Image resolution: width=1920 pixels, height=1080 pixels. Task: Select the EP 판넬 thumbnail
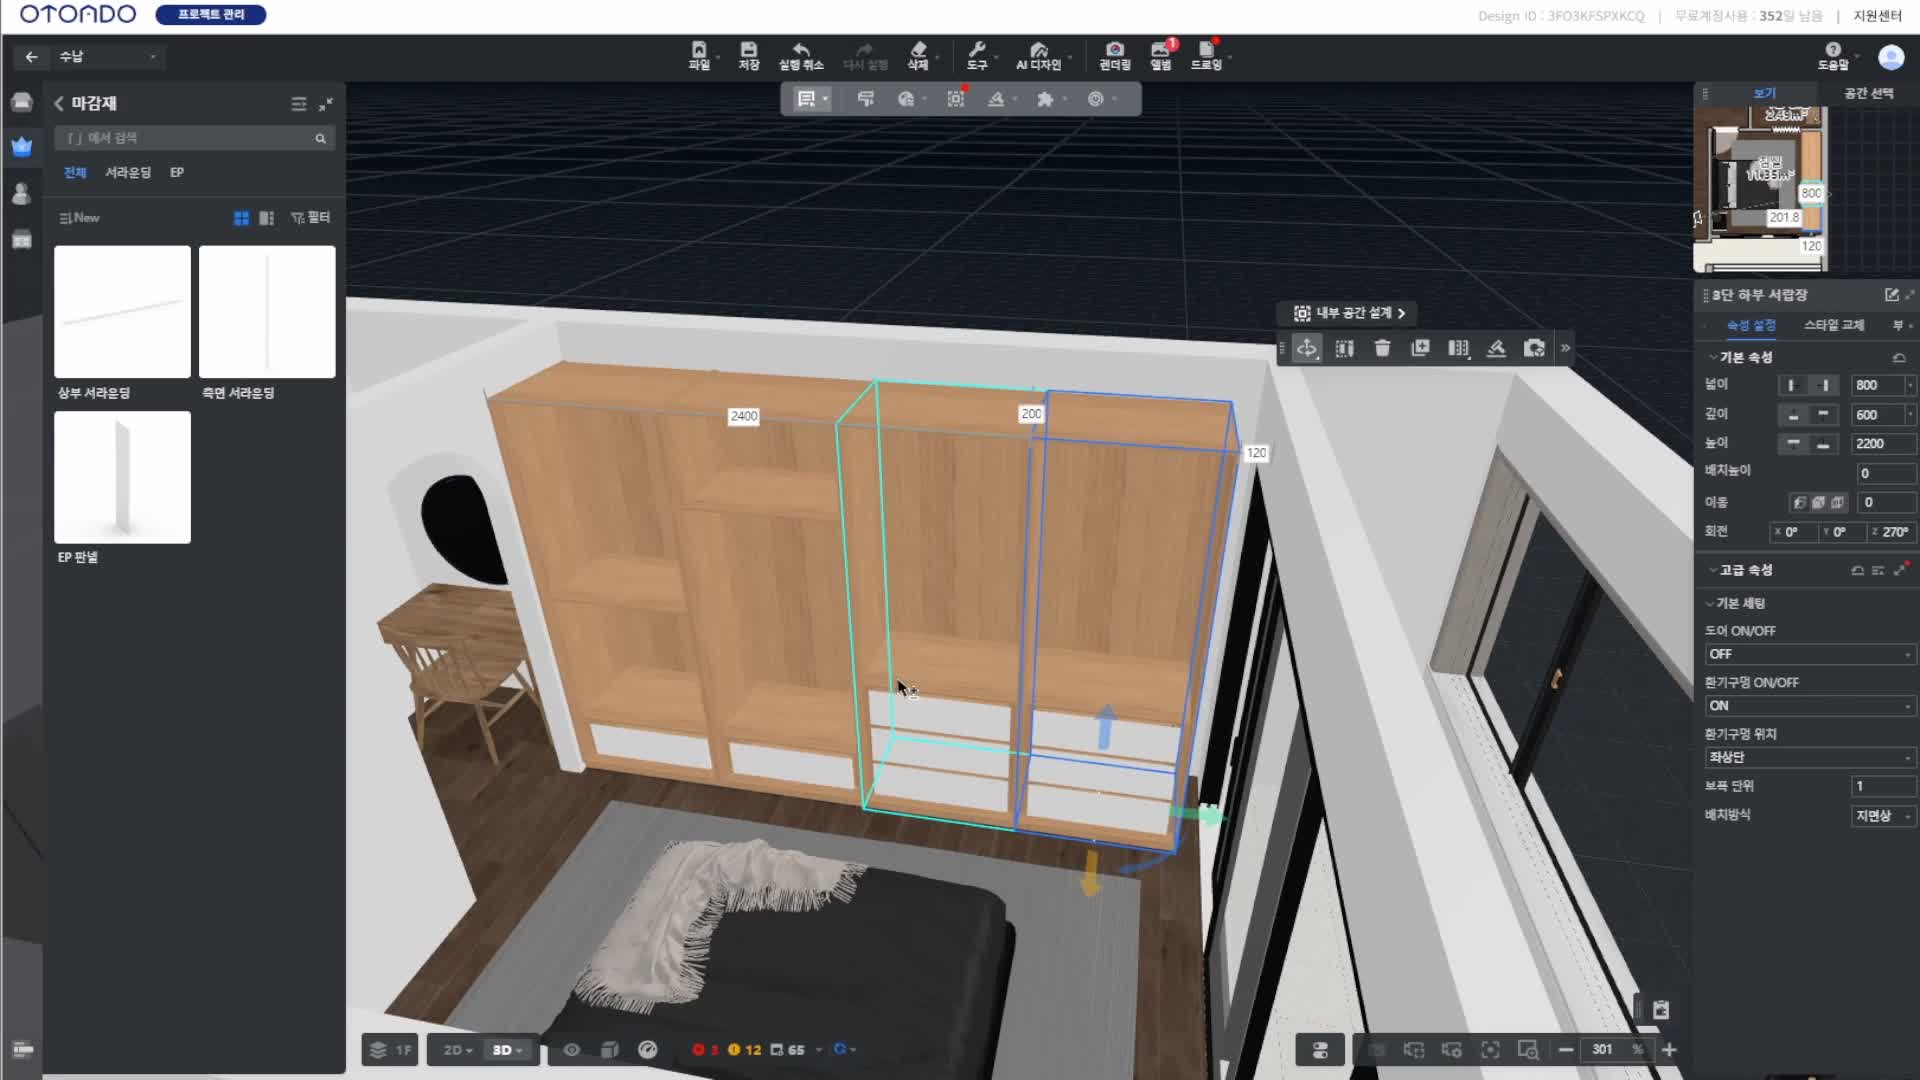coord(122,478)
